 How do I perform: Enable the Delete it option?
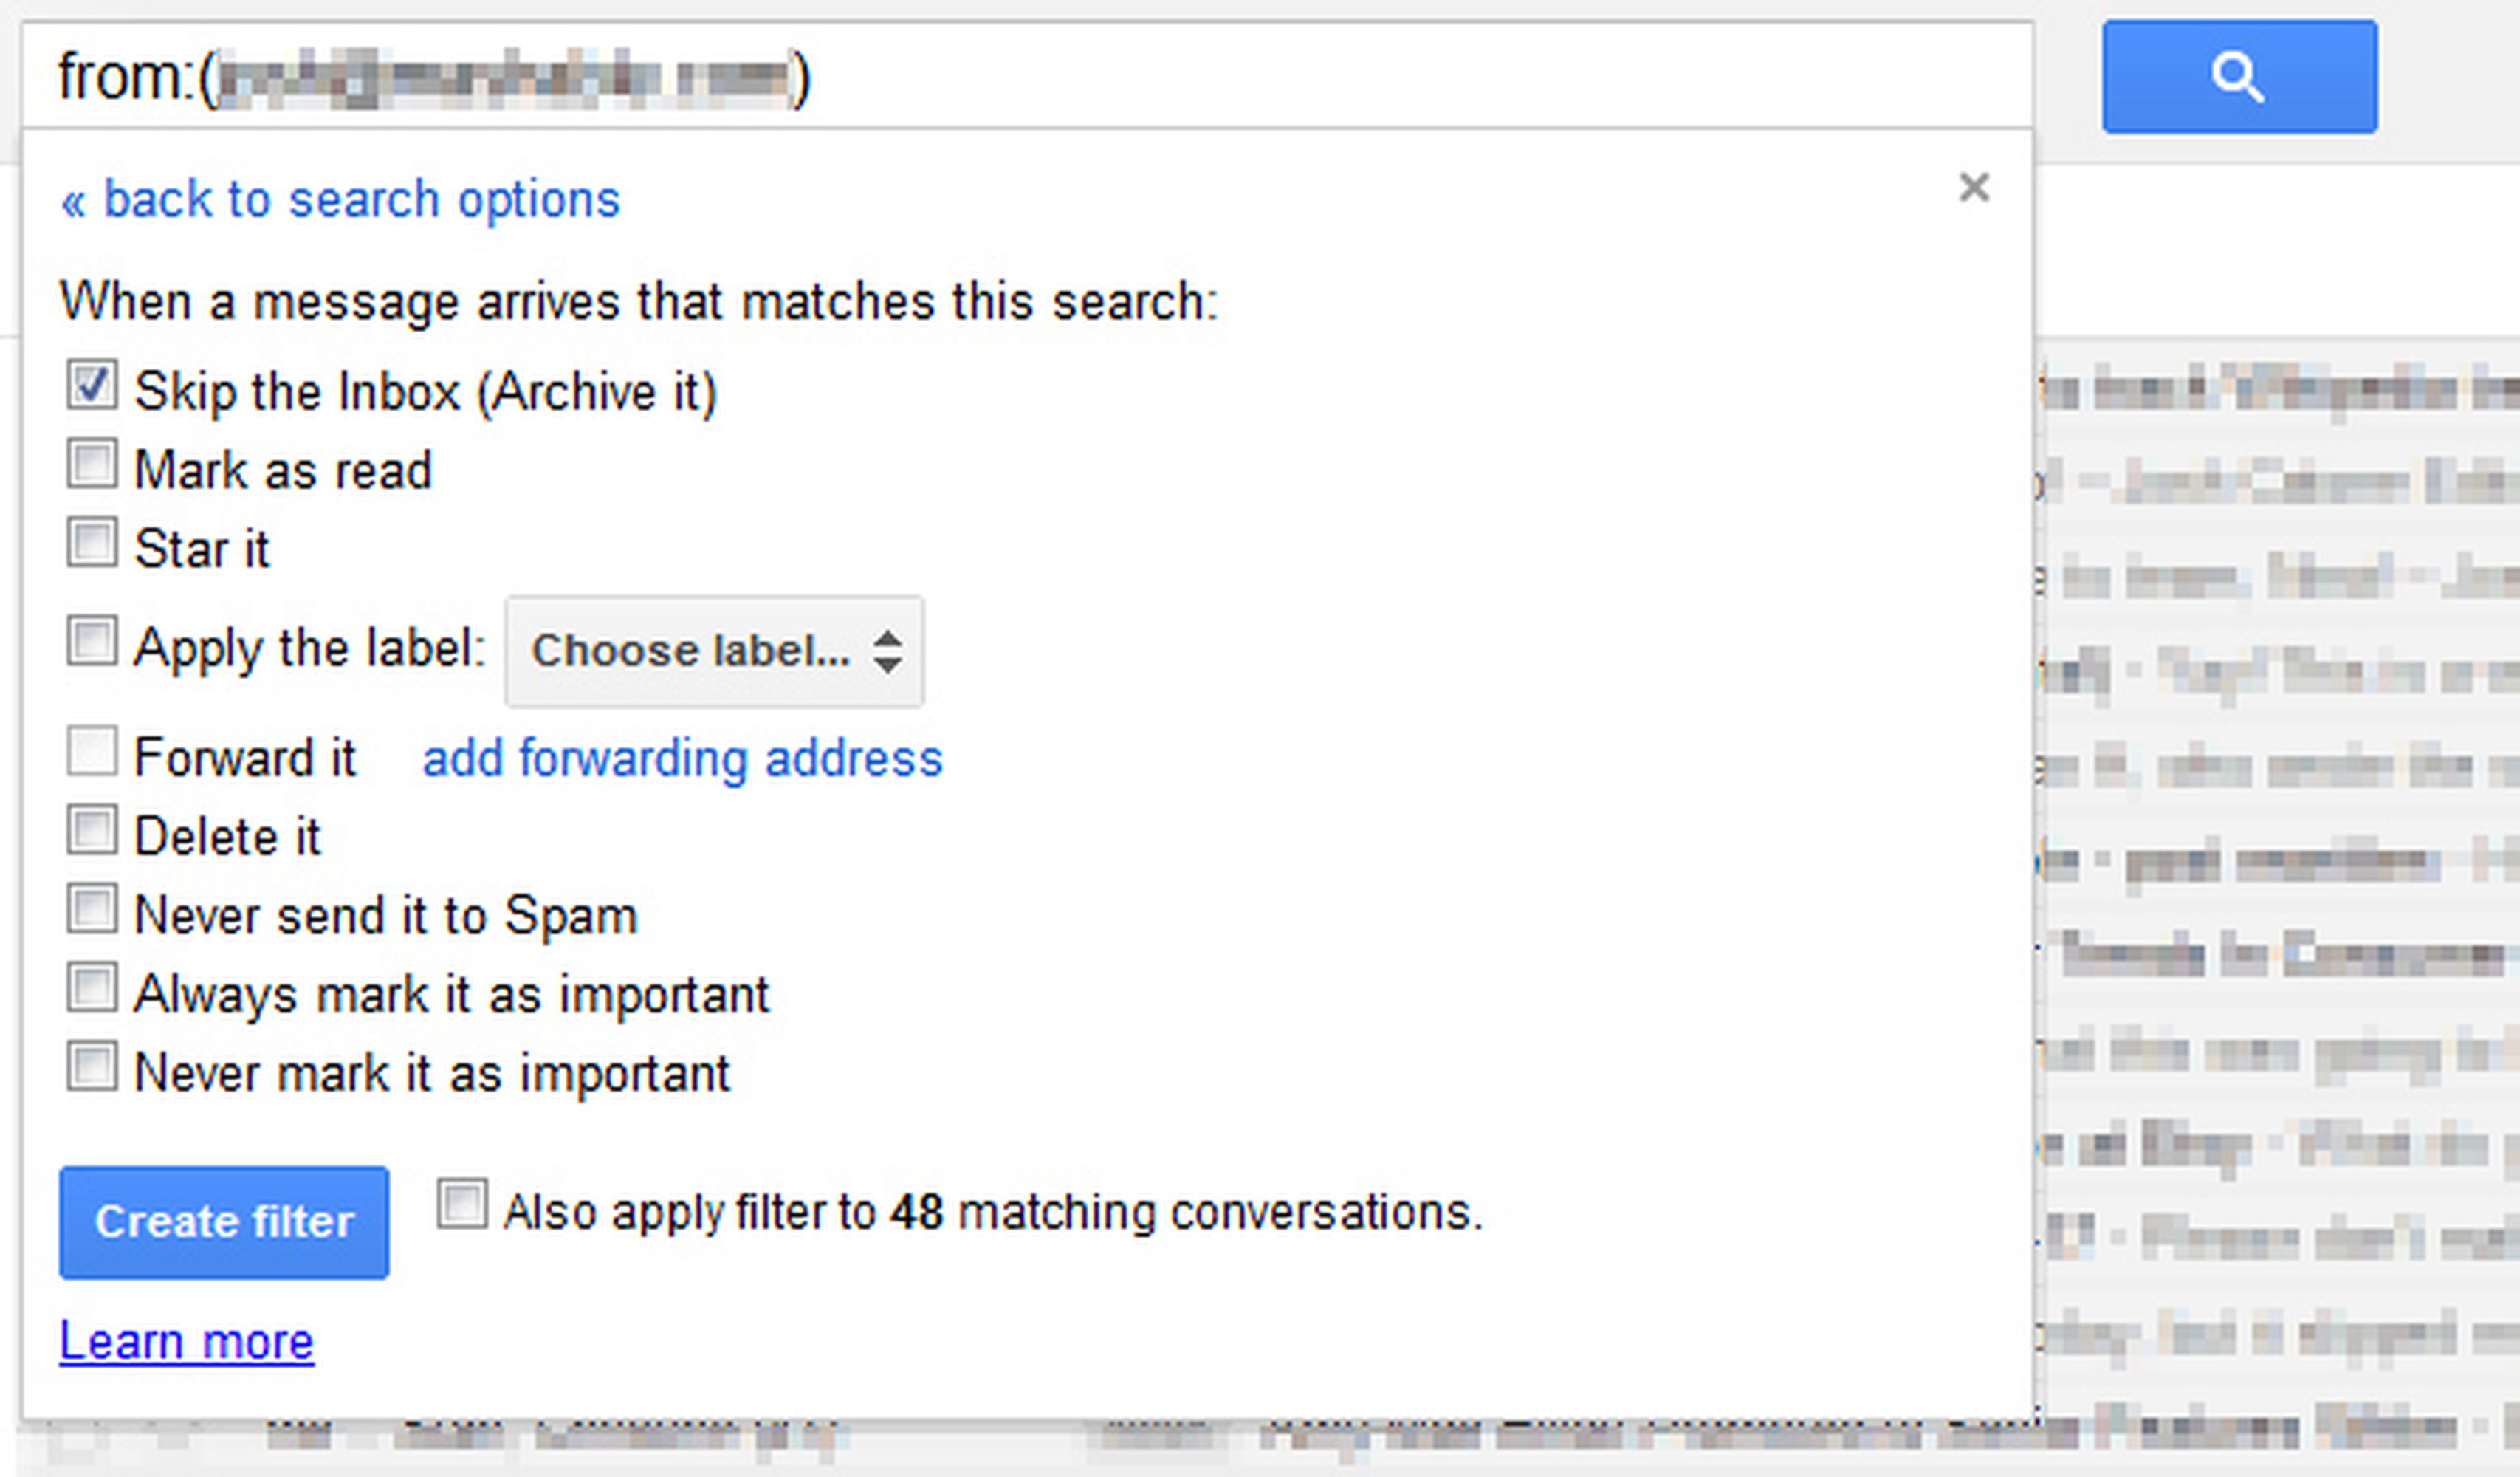tap(93, 829)
